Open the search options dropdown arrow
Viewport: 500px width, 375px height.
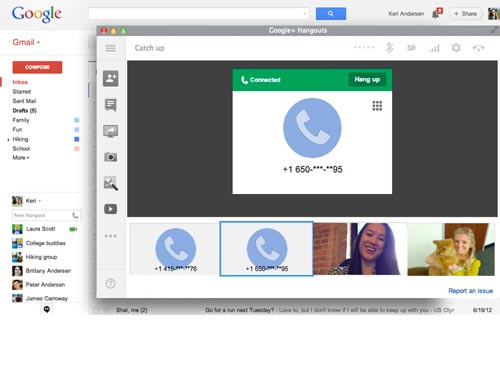[x=305, y=14]
